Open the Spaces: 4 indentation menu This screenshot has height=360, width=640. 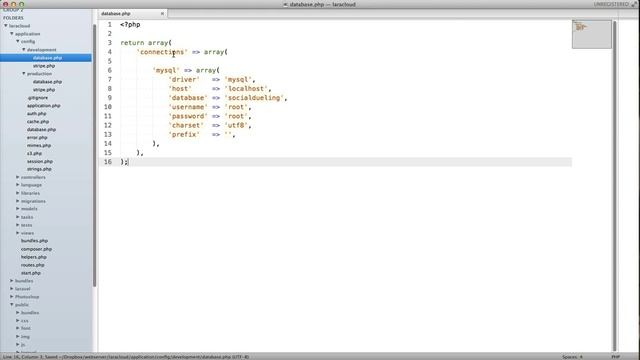point(572,357)
